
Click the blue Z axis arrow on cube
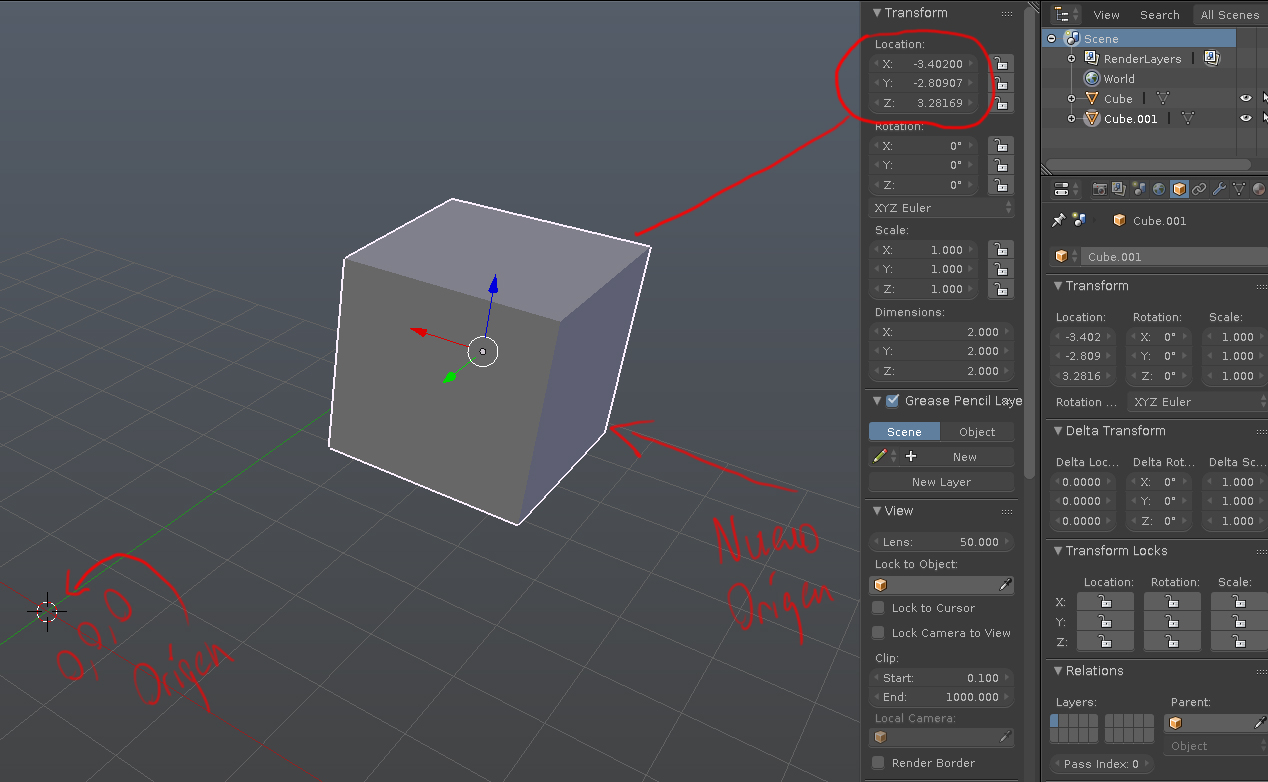click(x=492, y=287)
